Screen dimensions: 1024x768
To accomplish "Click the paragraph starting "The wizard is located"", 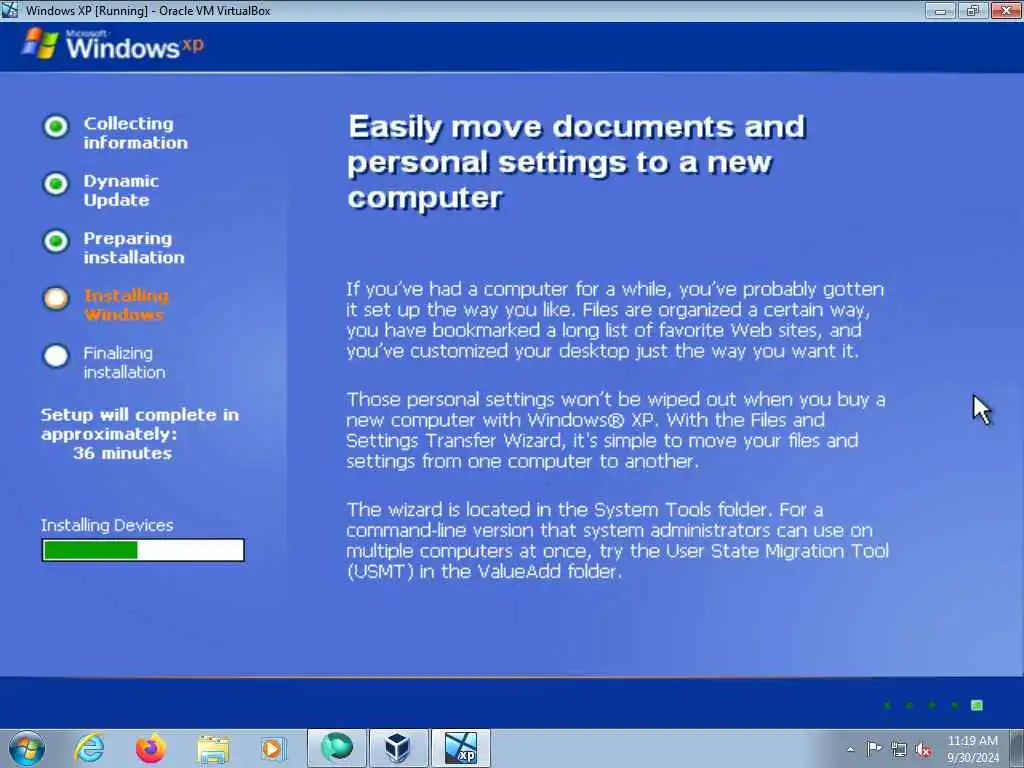I will tap(617, 540).
